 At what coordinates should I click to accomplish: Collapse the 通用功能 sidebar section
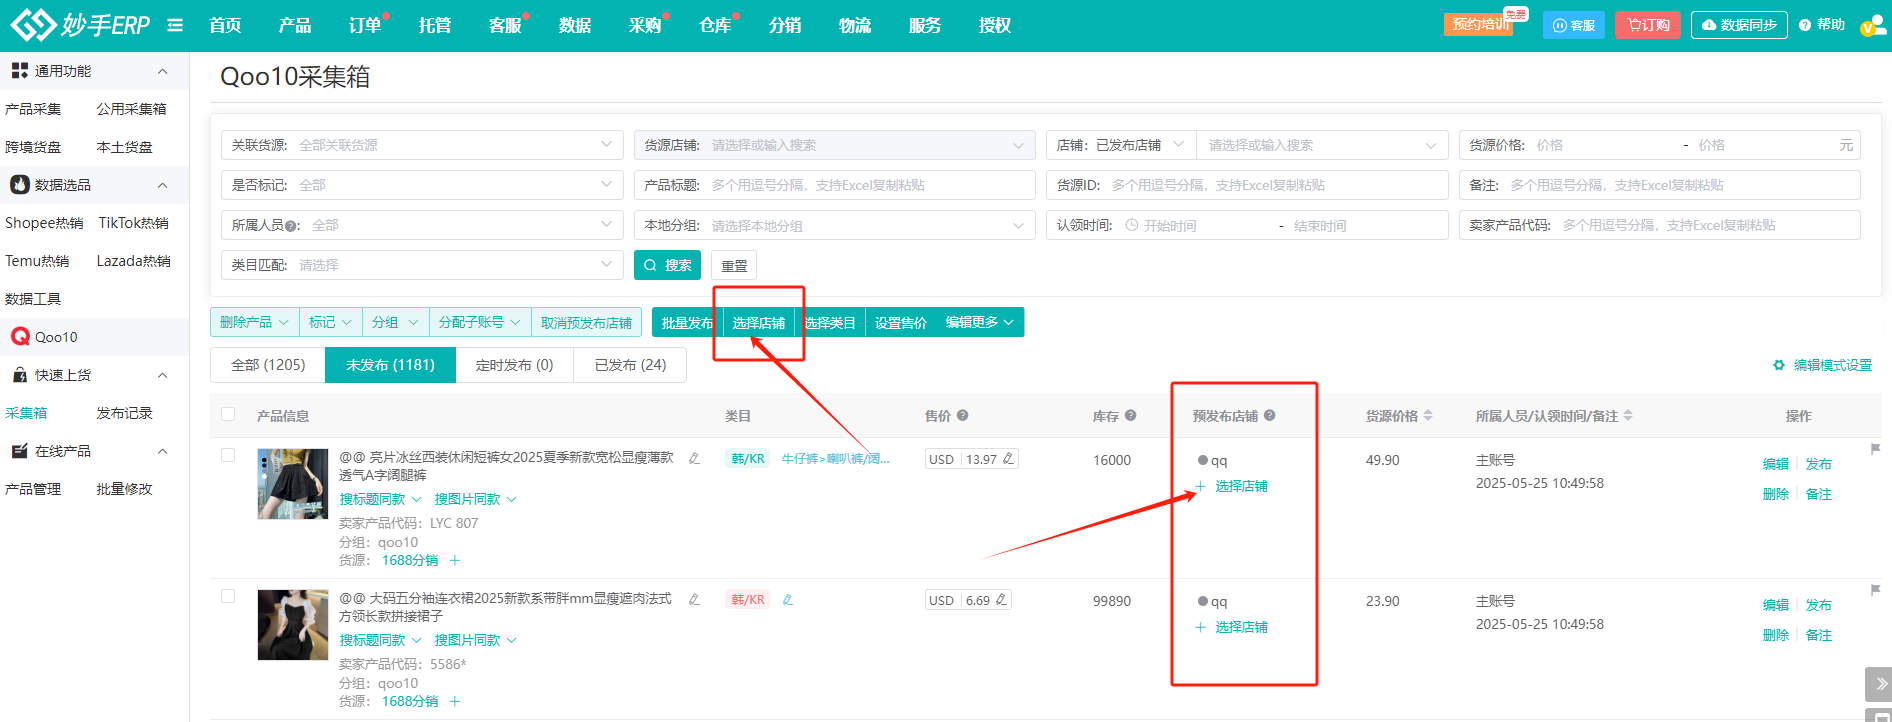(x=163, y=71)
